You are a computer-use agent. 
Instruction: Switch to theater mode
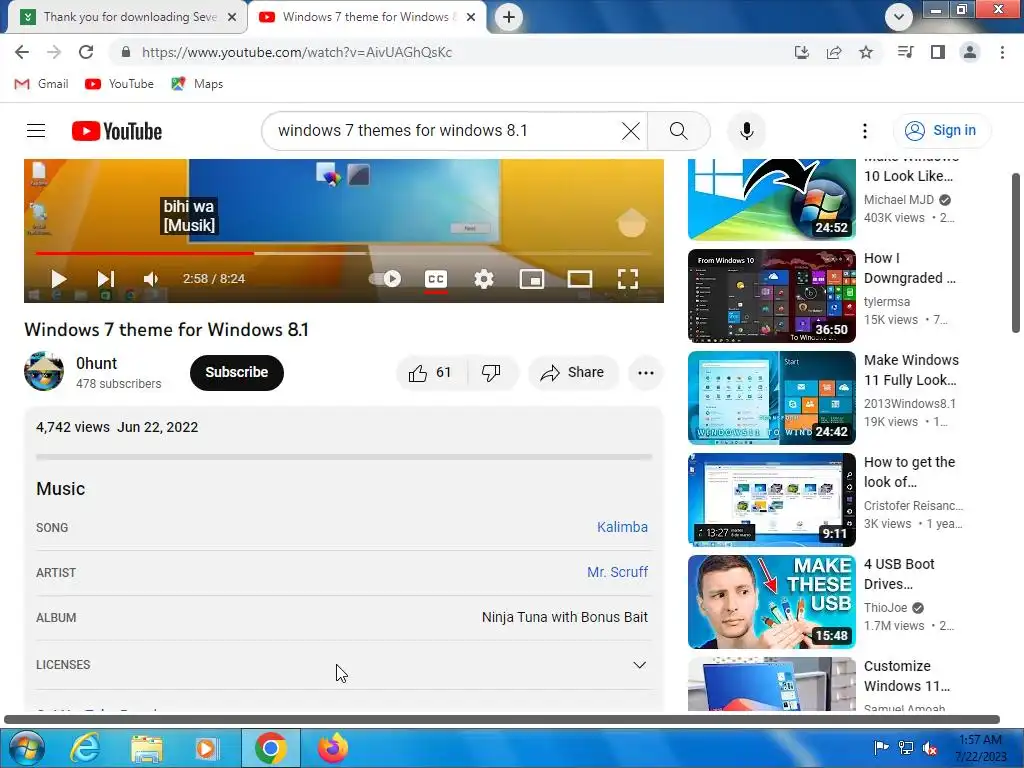pyautogui.click(x=580, y=279)
